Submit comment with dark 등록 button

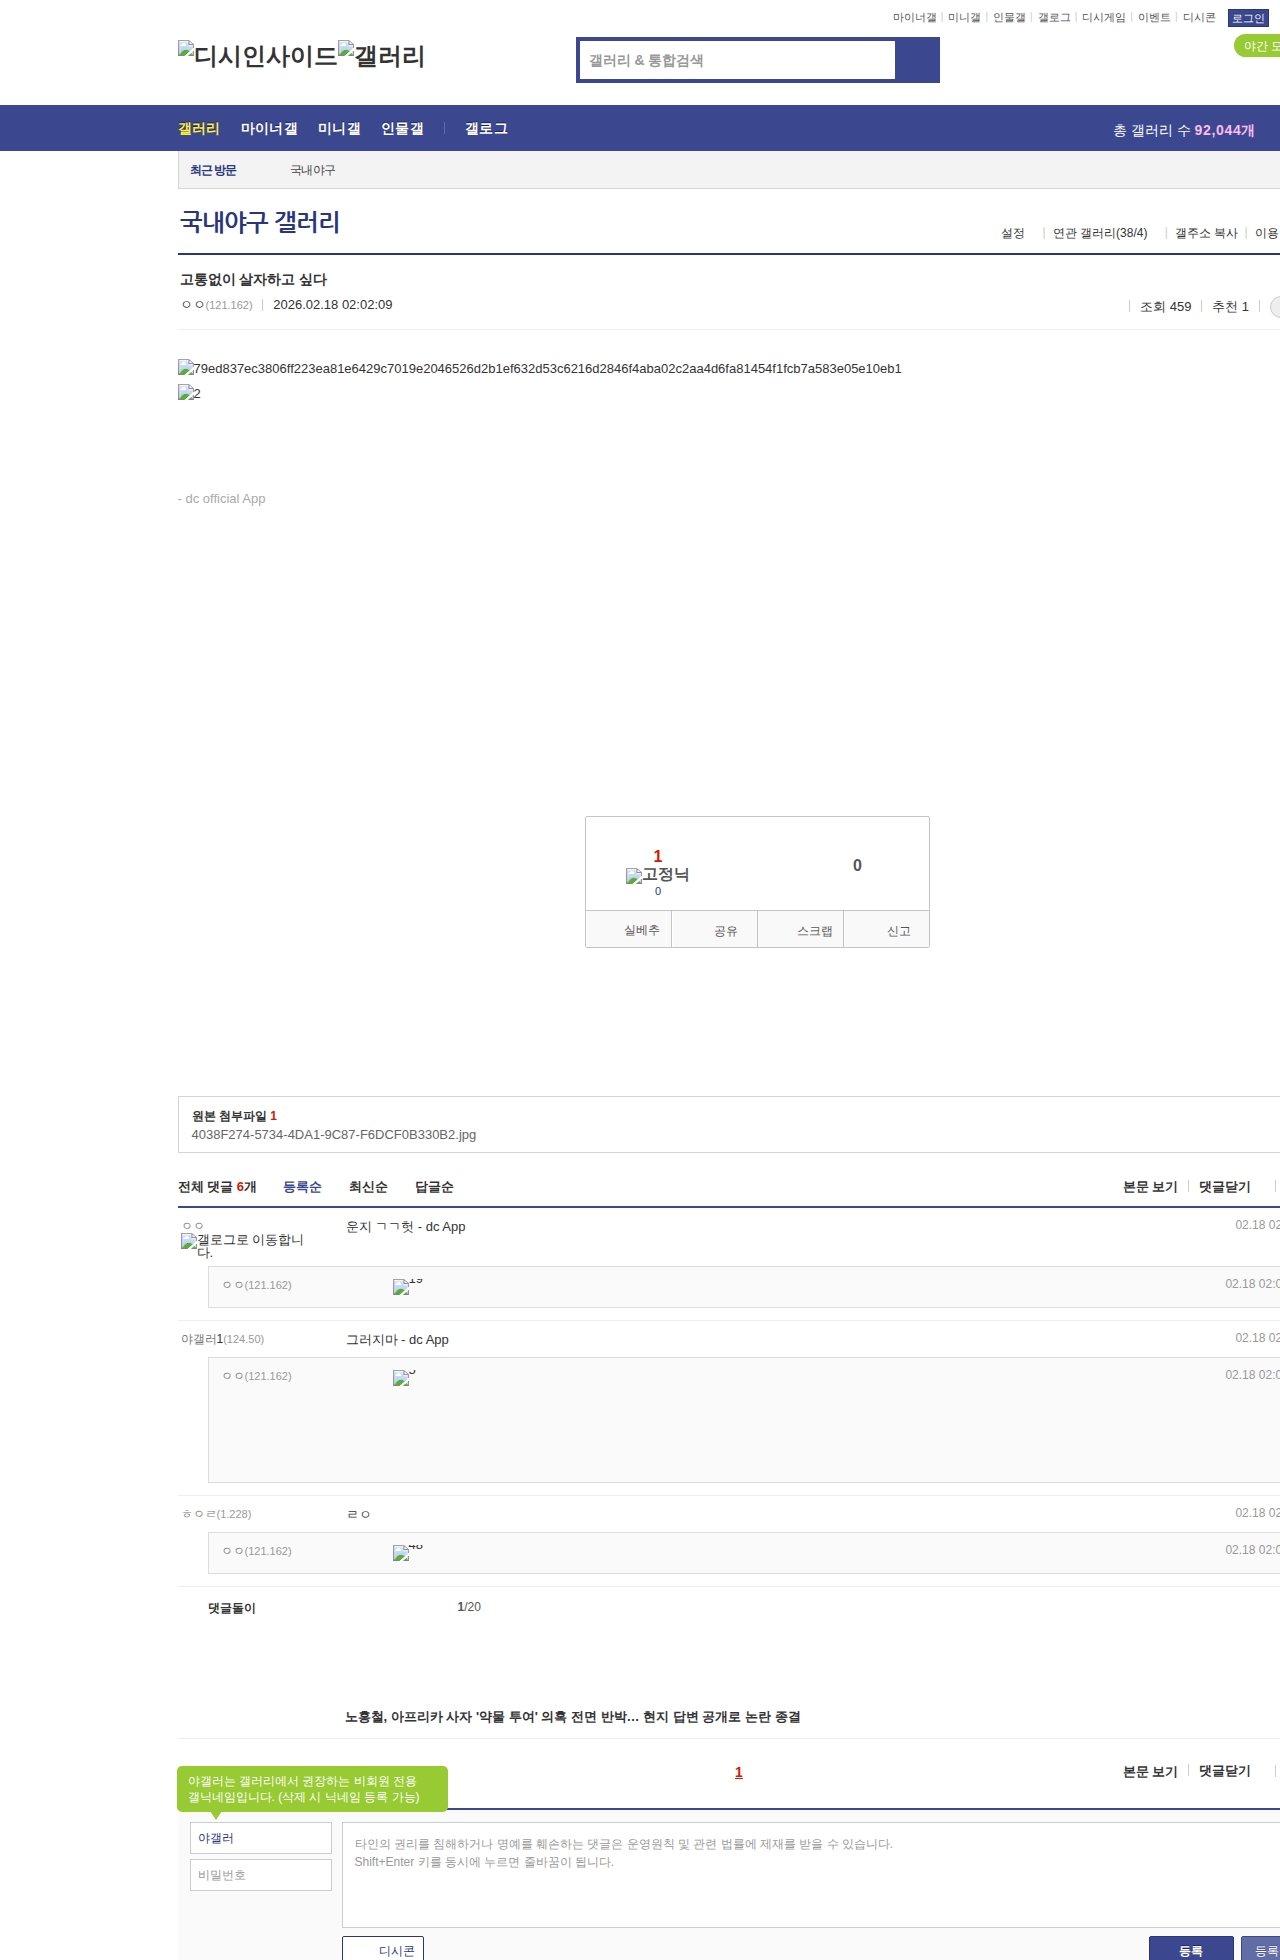click(x=1191, y=1949)
